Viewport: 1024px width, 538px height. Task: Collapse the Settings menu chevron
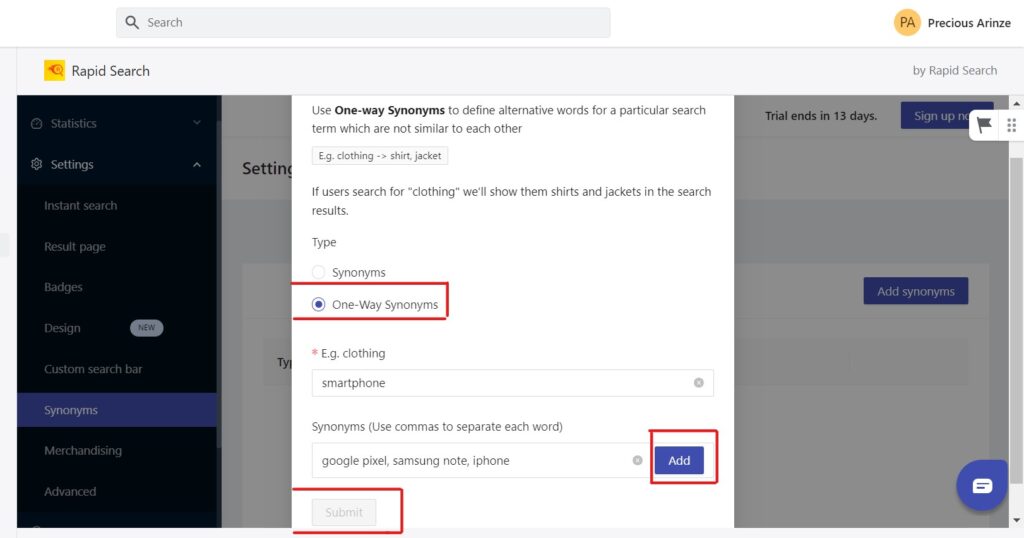coord(197,165)
